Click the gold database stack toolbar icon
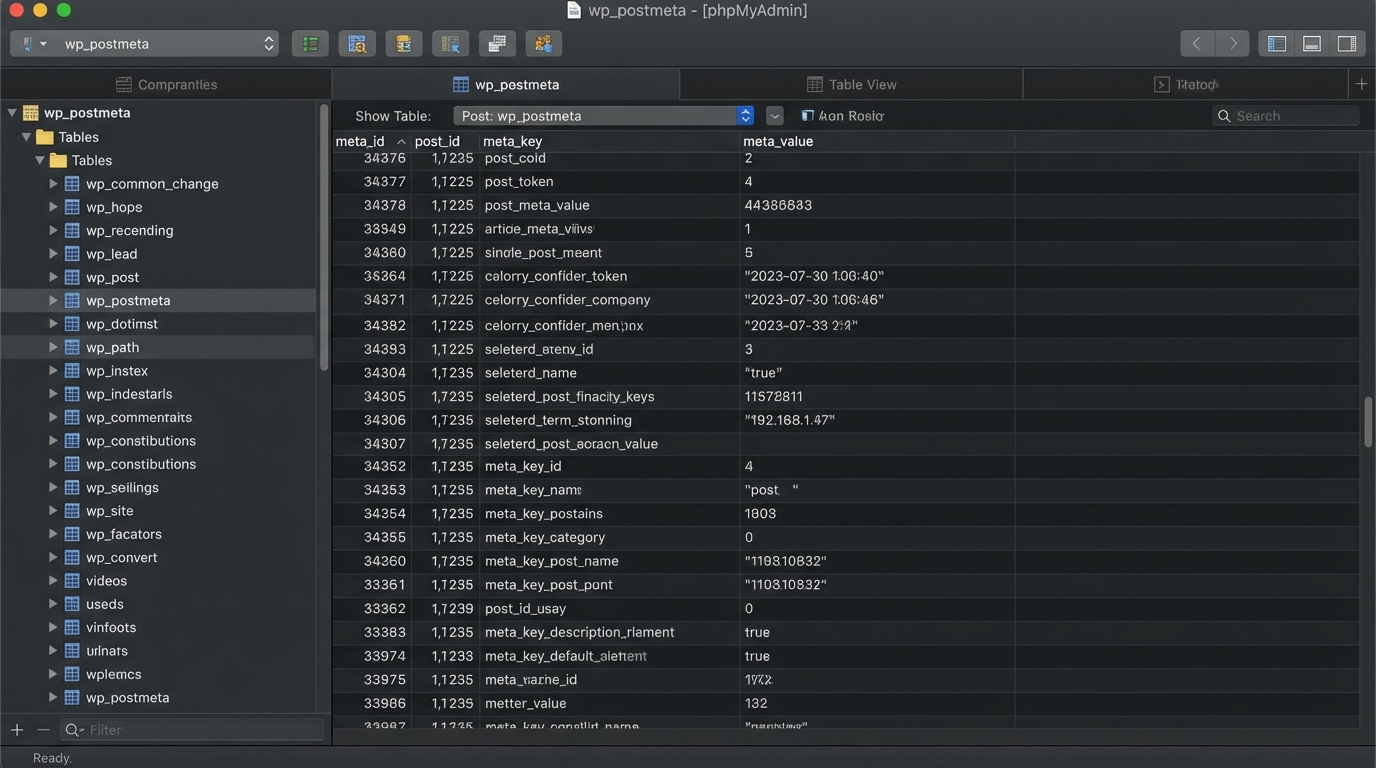1376x768 pixels. click(x=403, y=44)
